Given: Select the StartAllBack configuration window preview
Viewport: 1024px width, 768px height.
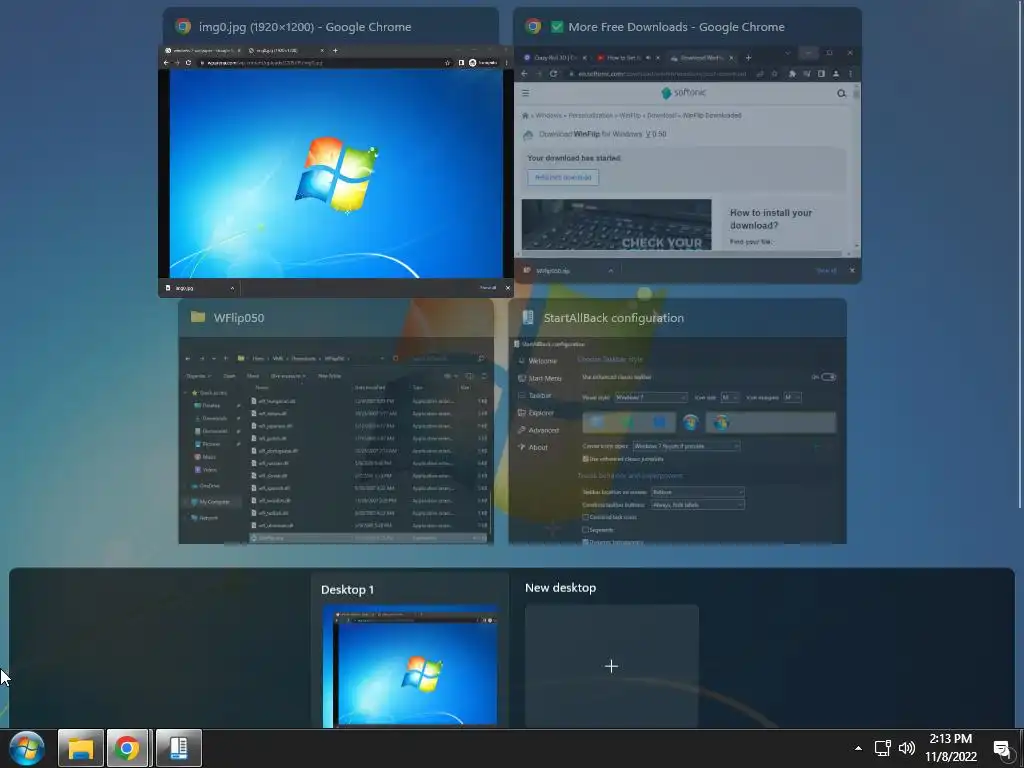Looking at the screenshot, I should [x=677, y=440].
